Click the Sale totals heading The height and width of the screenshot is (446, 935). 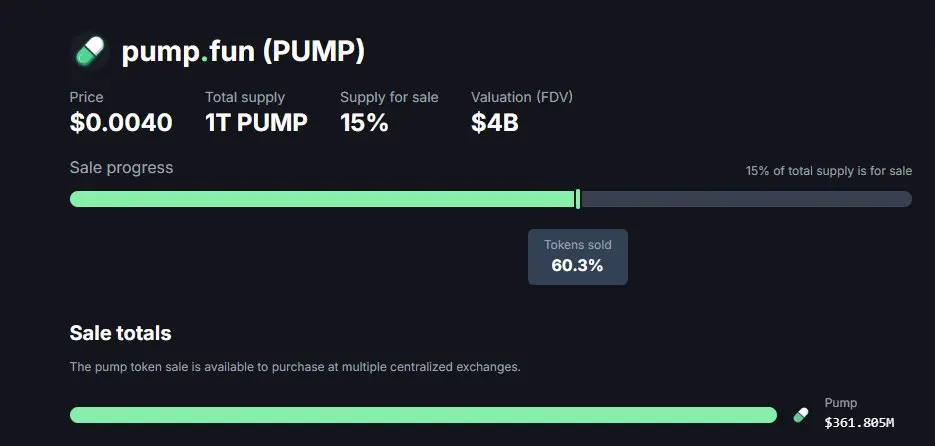[120, 333]
